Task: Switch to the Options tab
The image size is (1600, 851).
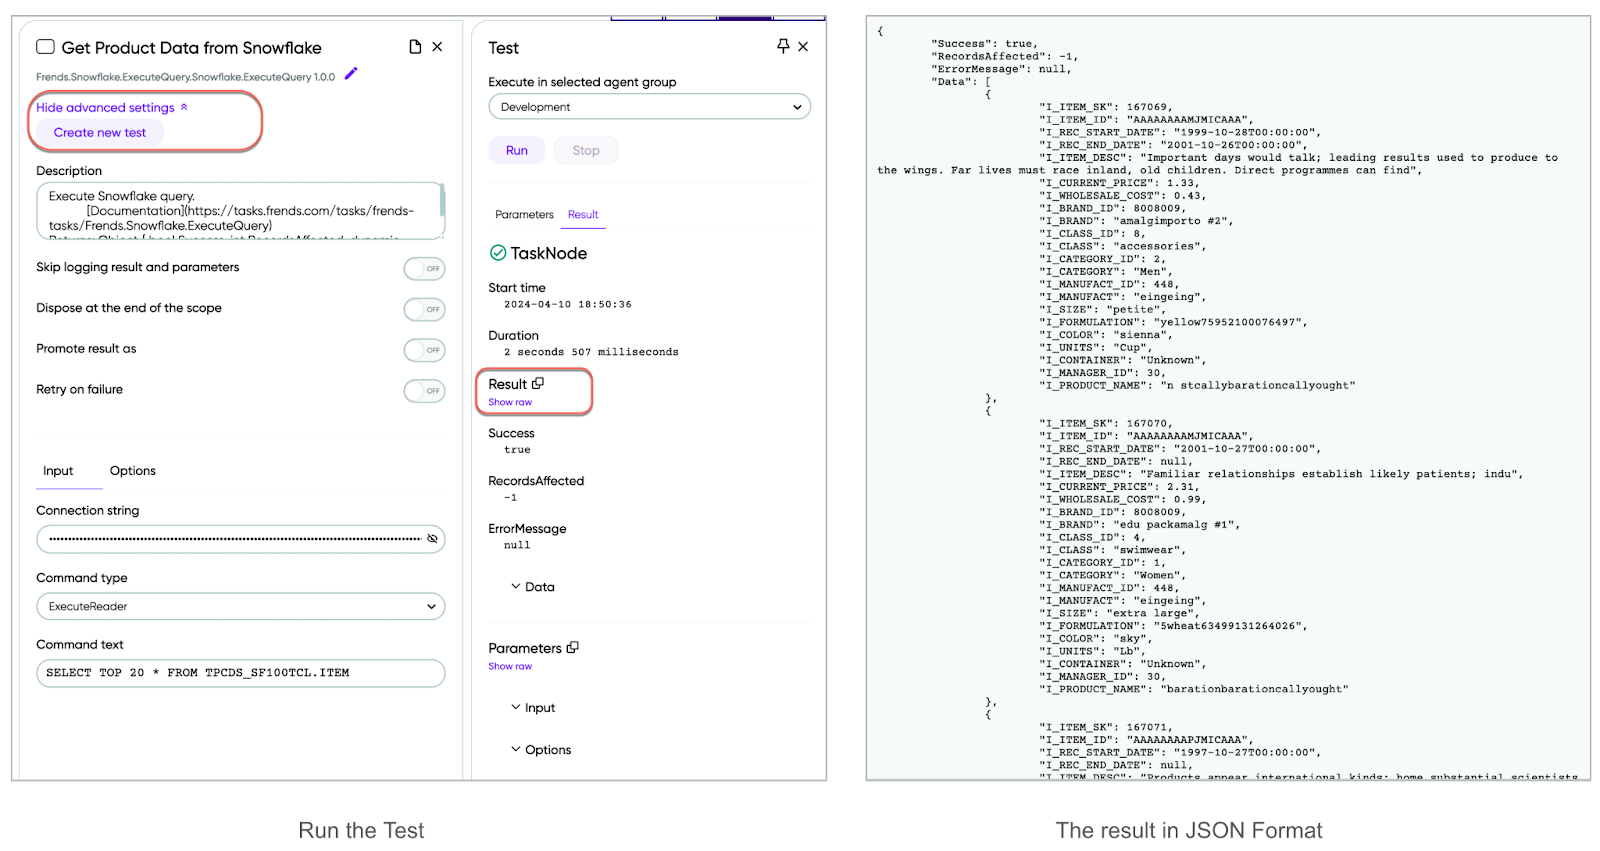Action: click(x=133, y=471)
